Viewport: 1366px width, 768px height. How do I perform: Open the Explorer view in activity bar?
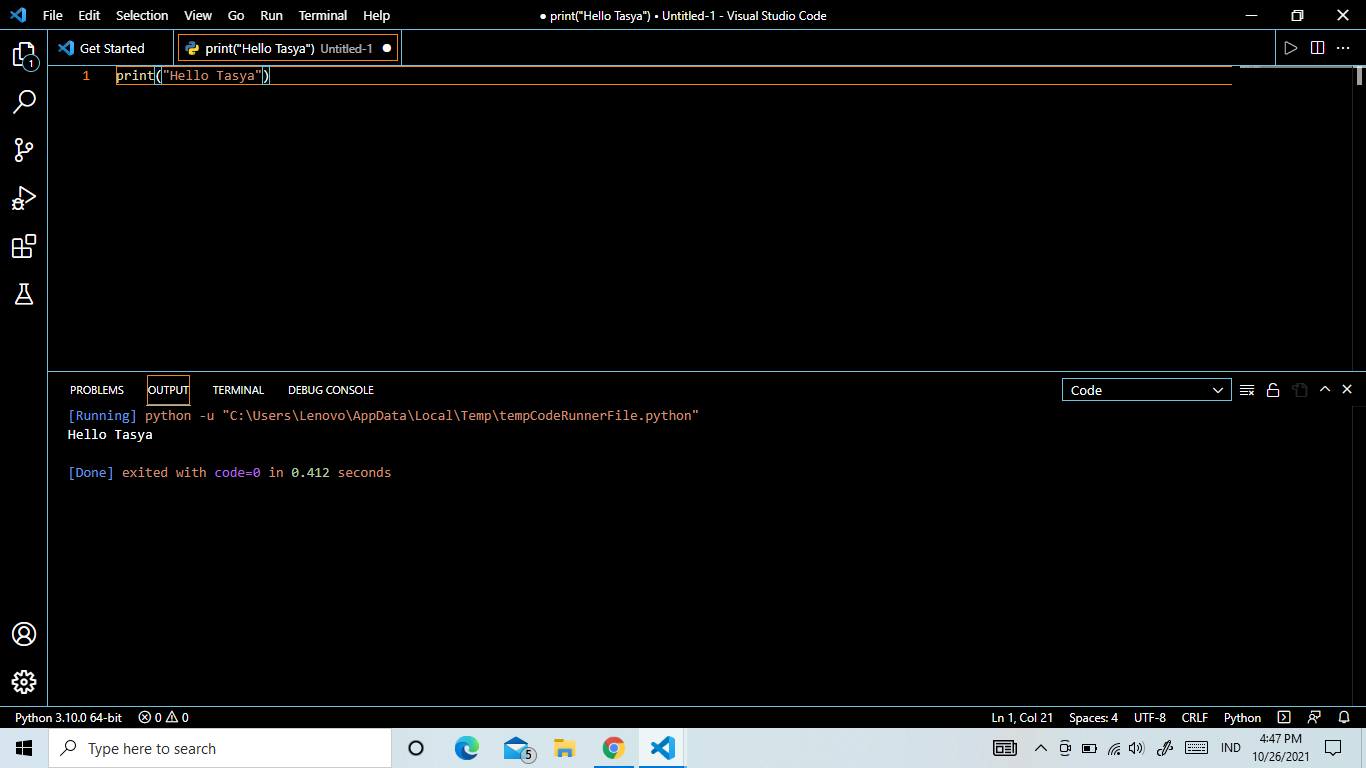point(24,55)
